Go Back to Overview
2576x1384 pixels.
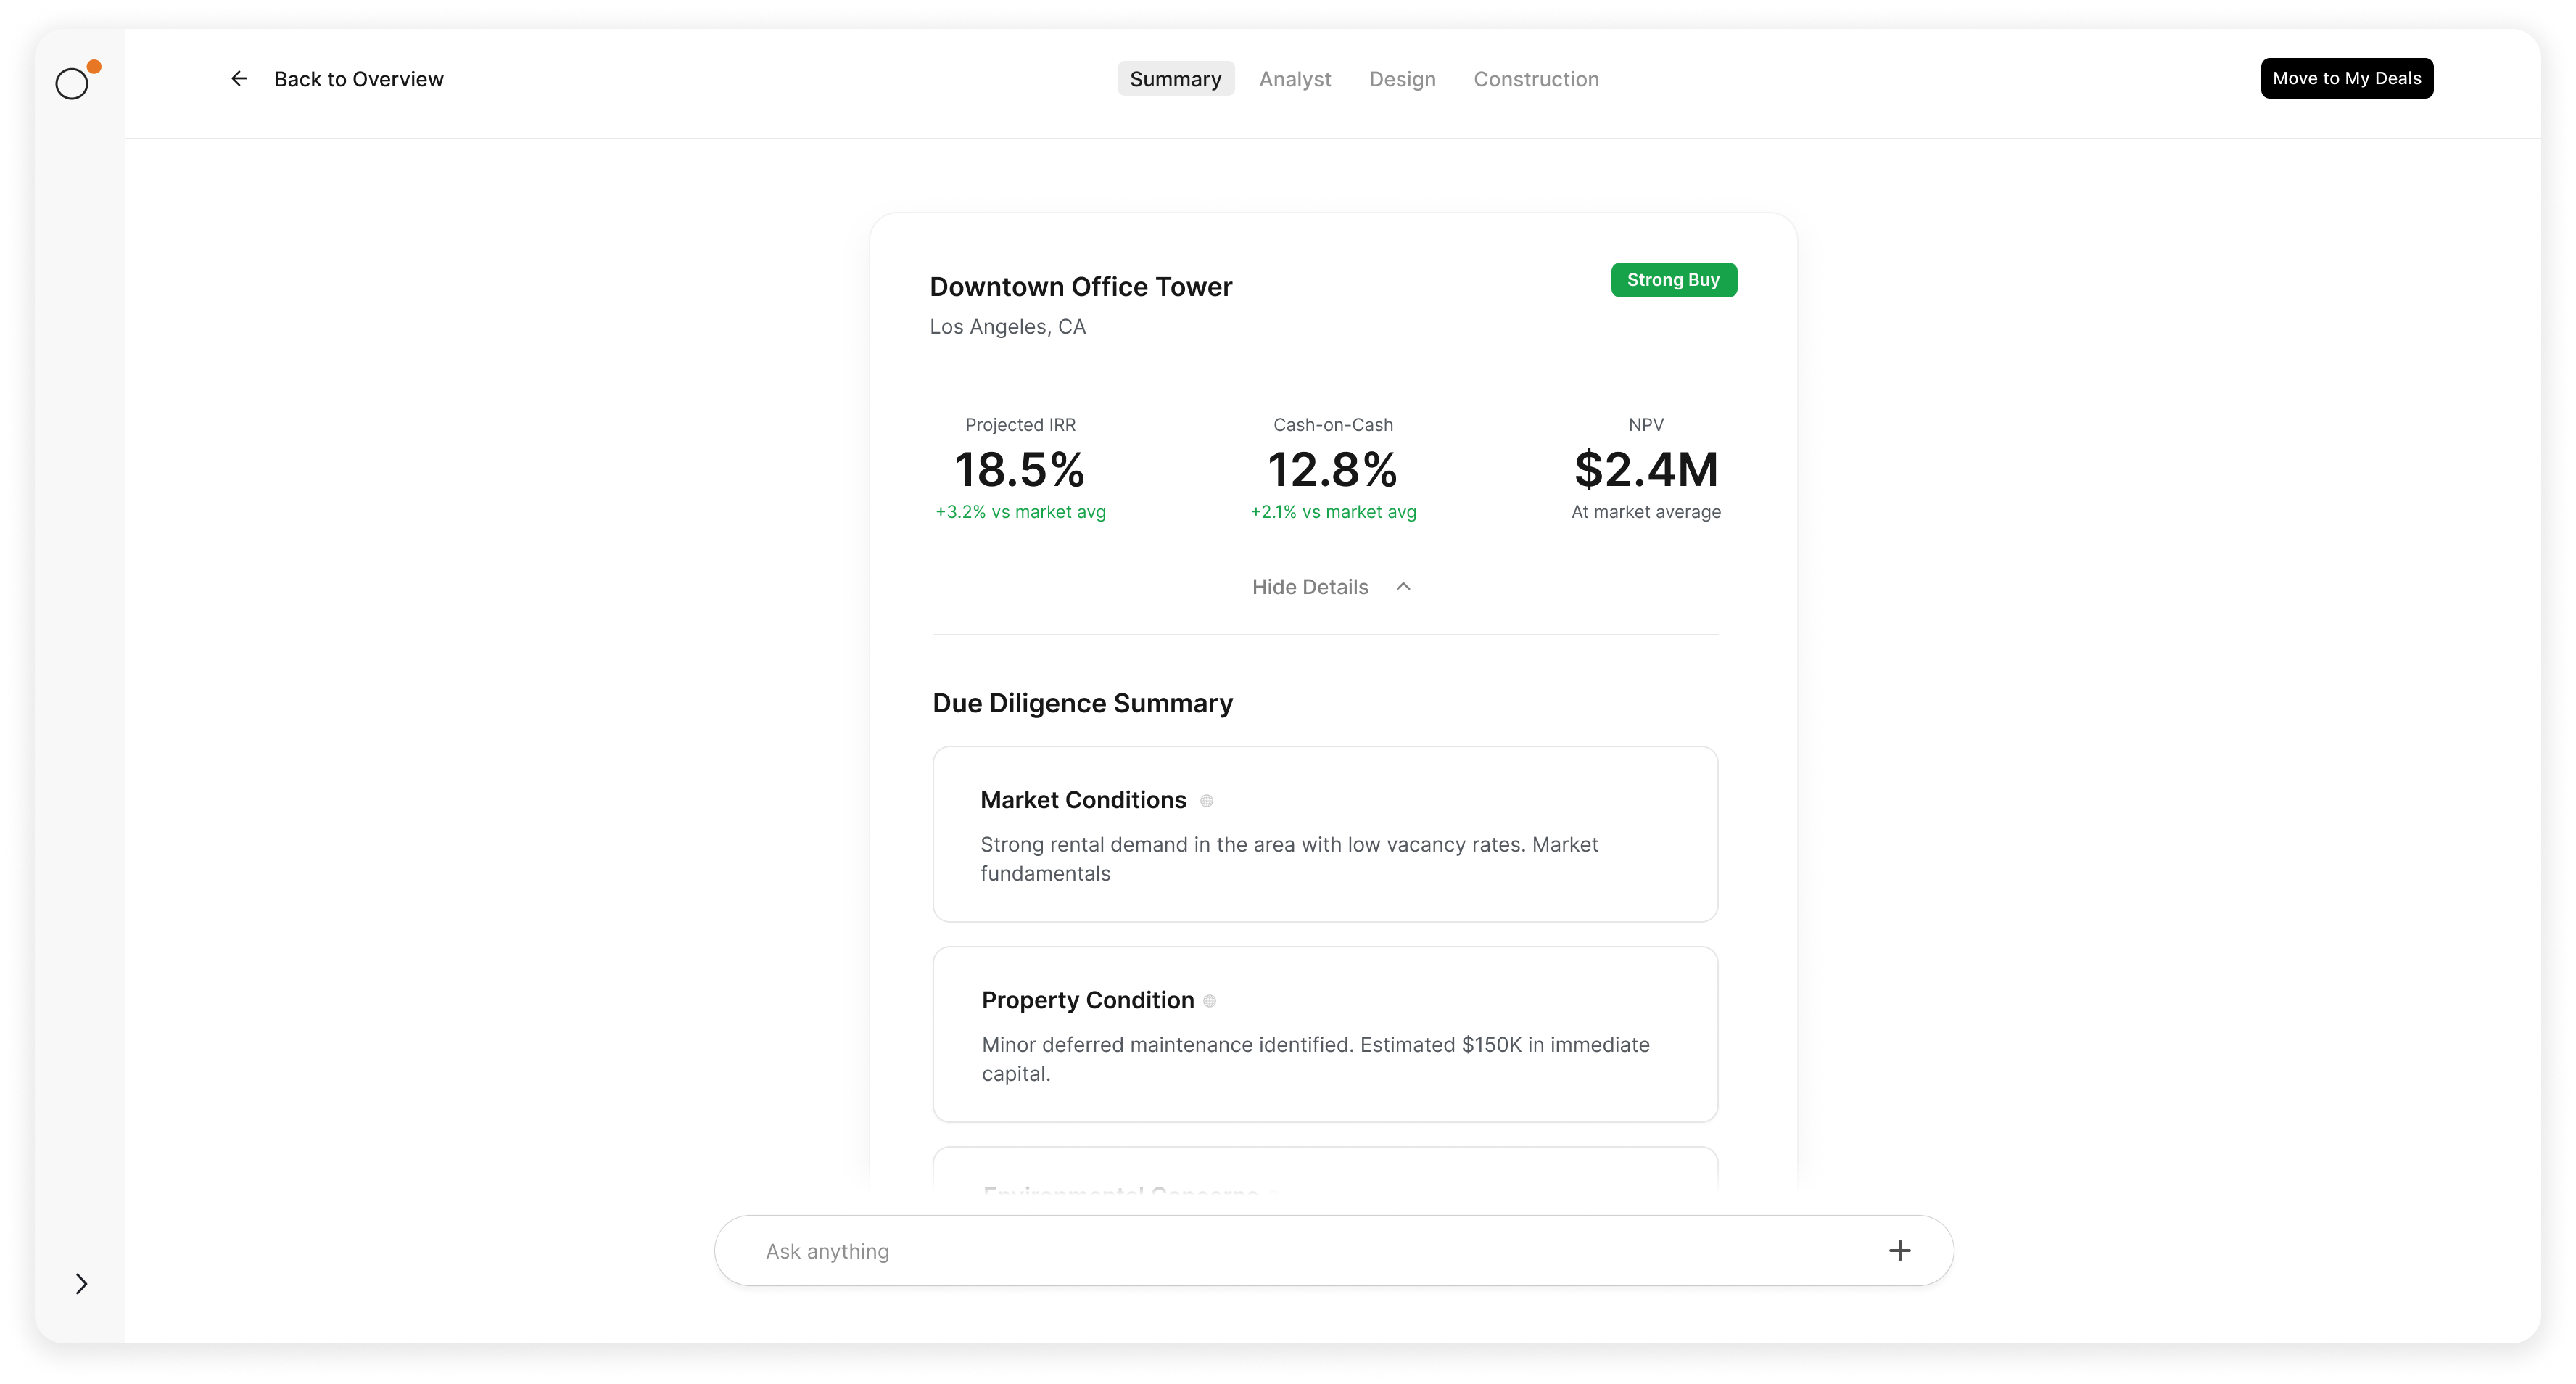pos(358,79)
